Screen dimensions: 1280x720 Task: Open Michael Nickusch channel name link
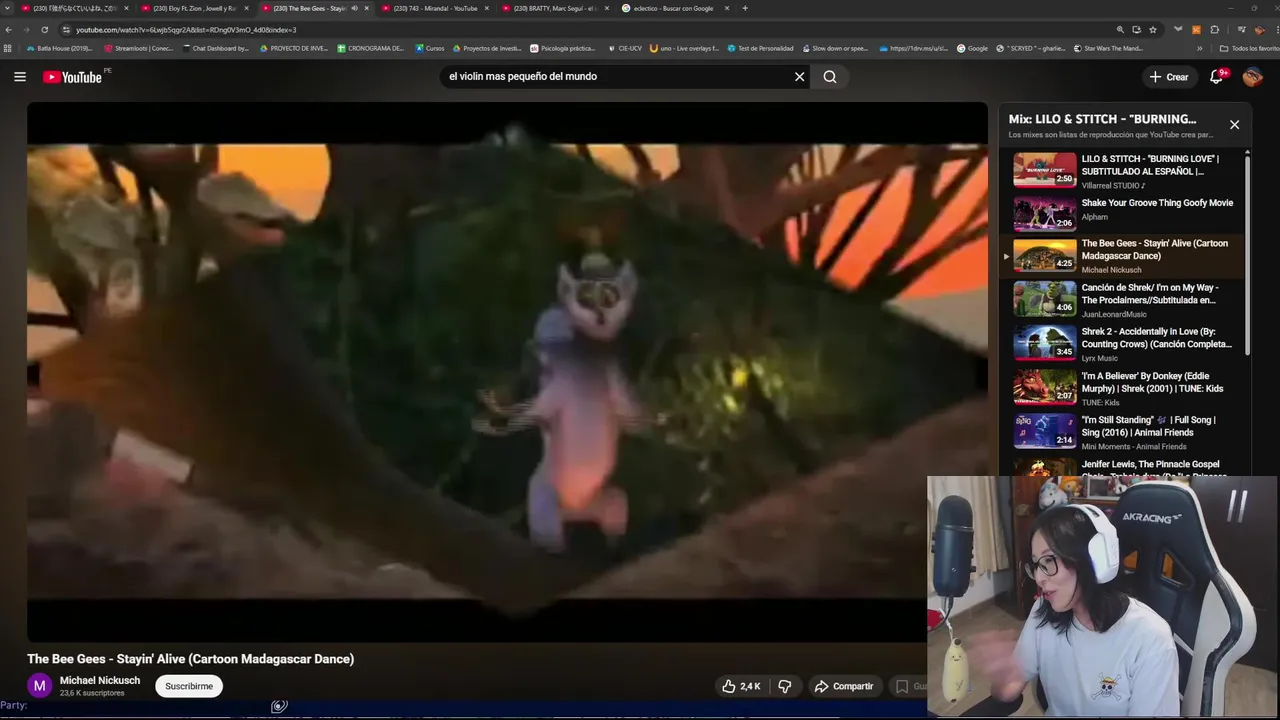(100, 680)
